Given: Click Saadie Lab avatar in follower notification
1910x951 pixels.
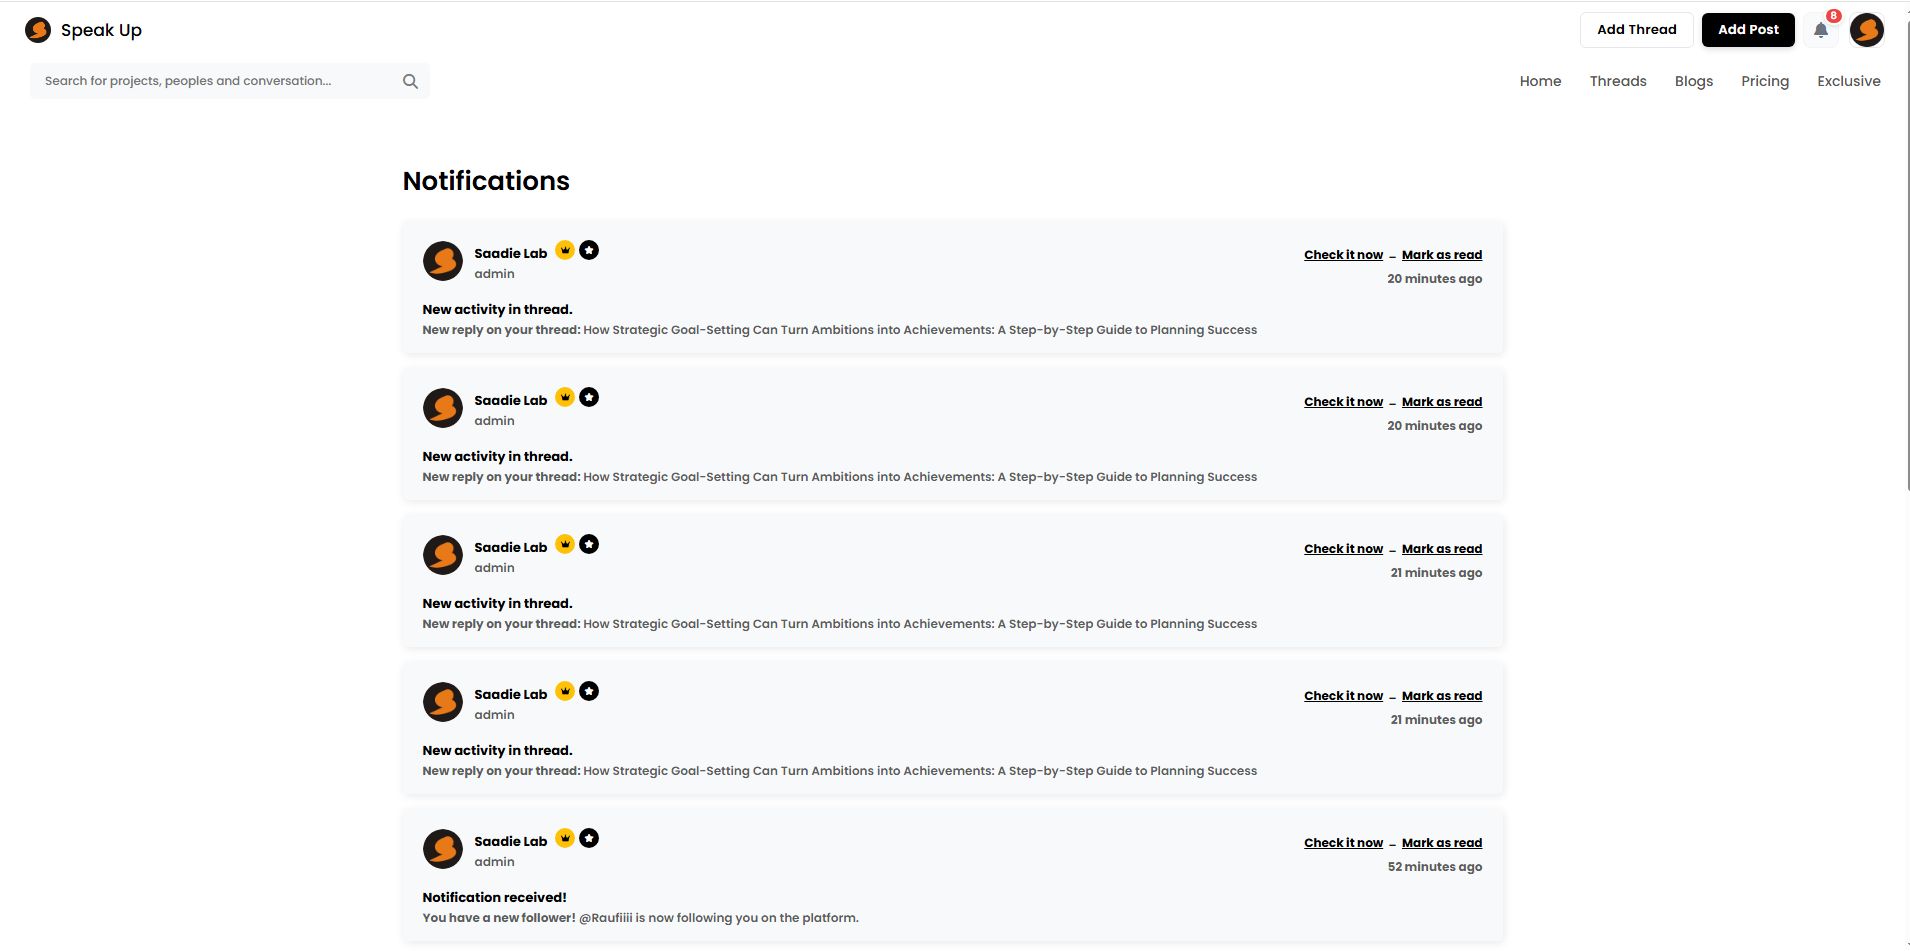Looking at the screenshot, I should click(x=443, y=849).
